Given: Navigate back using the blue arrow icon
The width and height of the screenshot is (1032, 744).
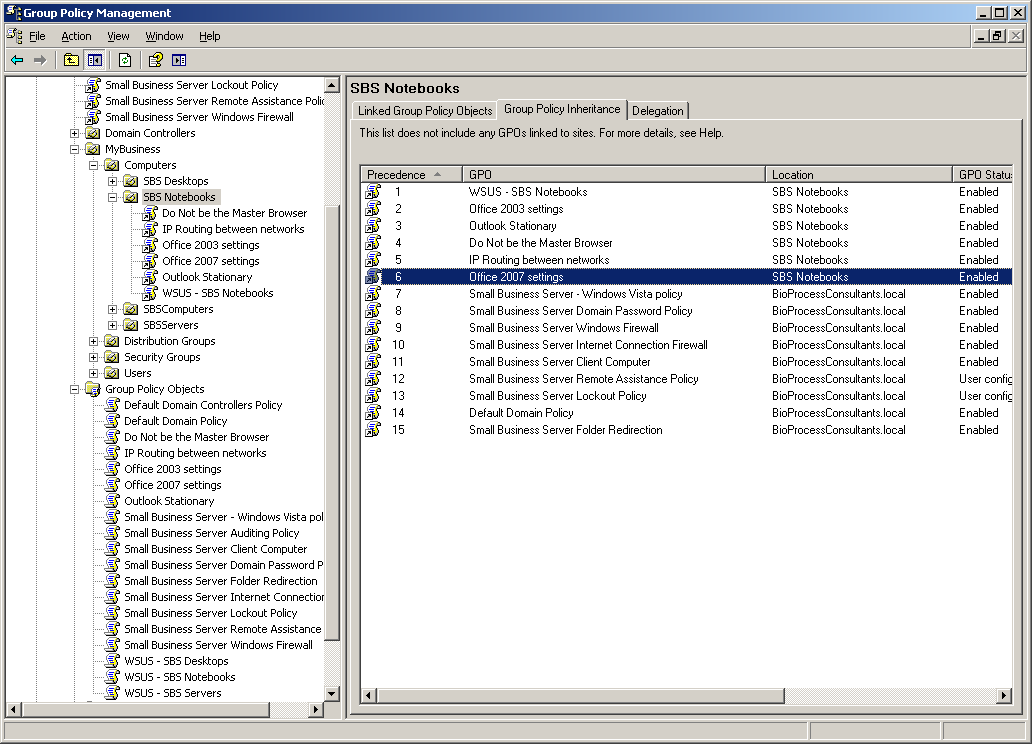Looking at the screenshot, I should click(x=16, y=59).
